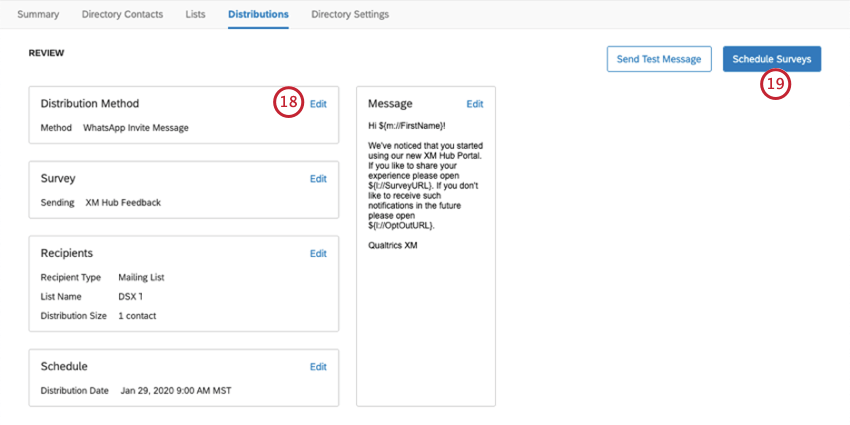Edit the Distribution Method section

tap(318, 104)
